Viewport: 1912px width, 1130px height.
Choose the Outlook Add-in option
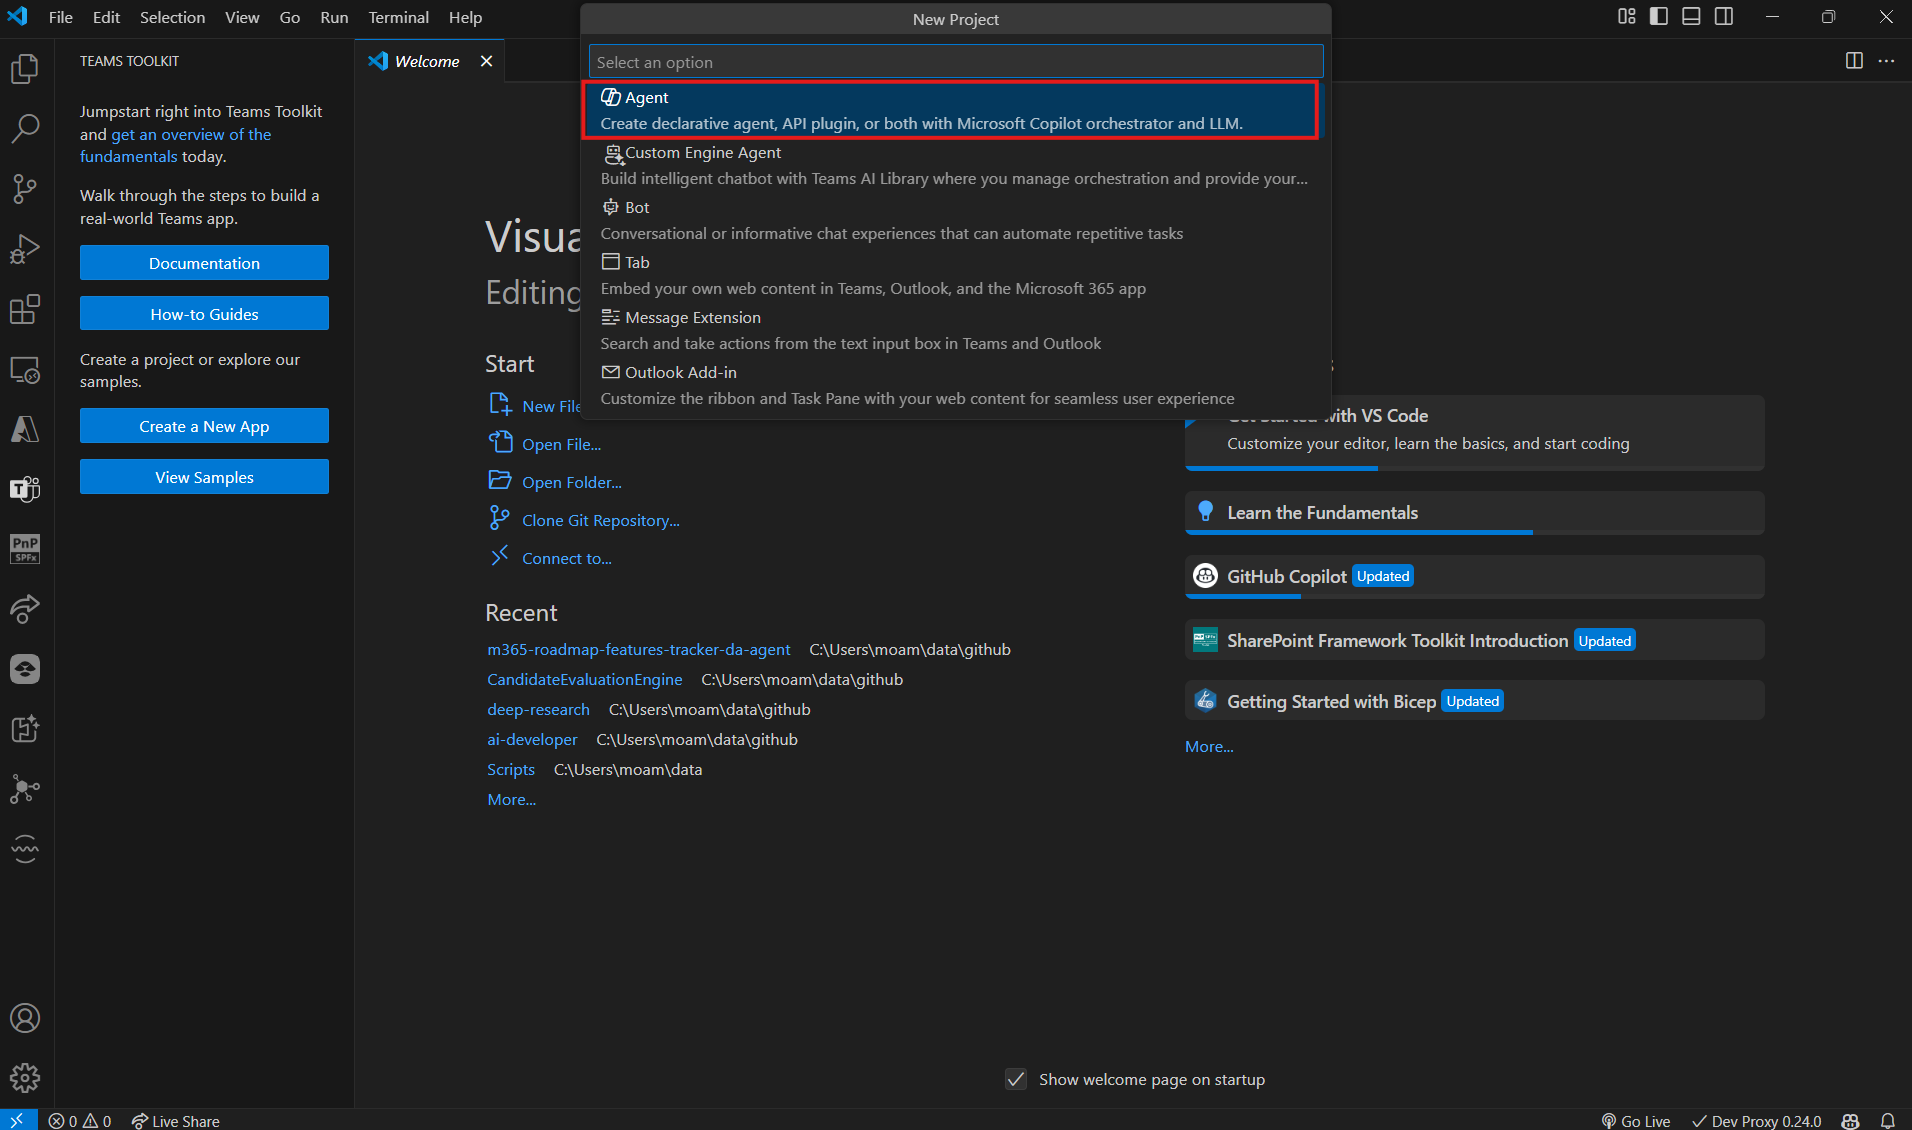pos(955,385)
